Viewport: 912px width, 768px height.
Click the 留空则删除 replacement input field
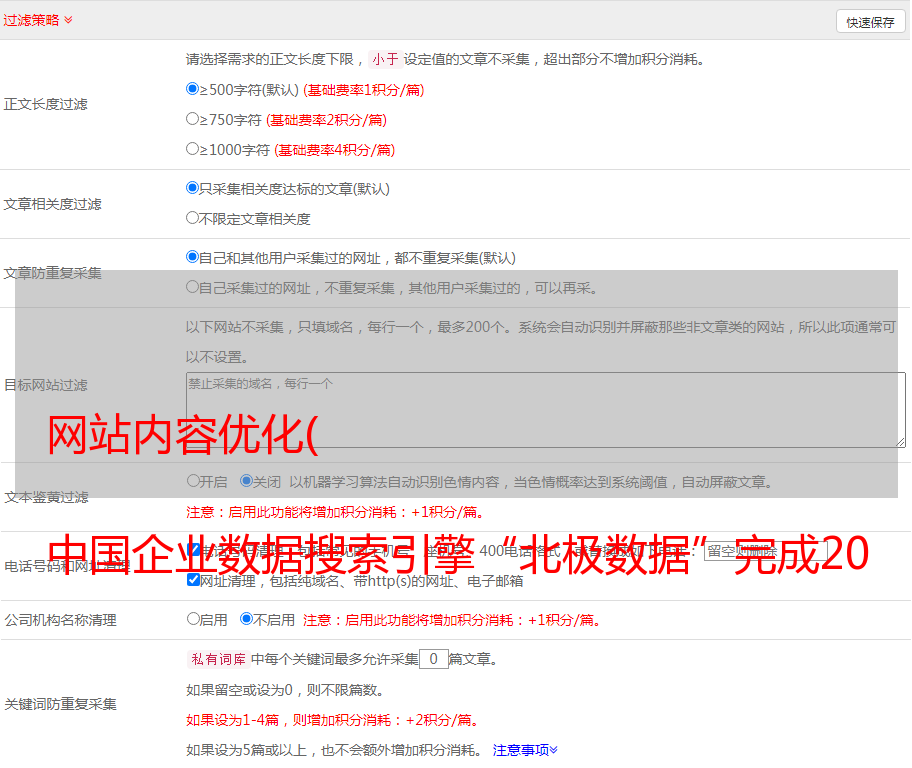(x=740, y=551)
